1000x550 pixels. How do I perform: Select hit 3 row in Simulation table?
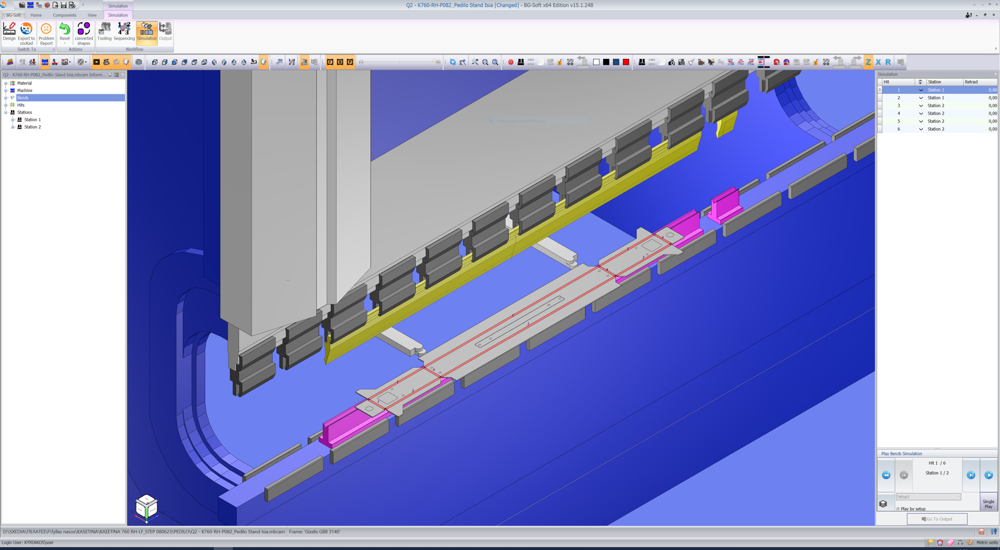tap(938, 105)
